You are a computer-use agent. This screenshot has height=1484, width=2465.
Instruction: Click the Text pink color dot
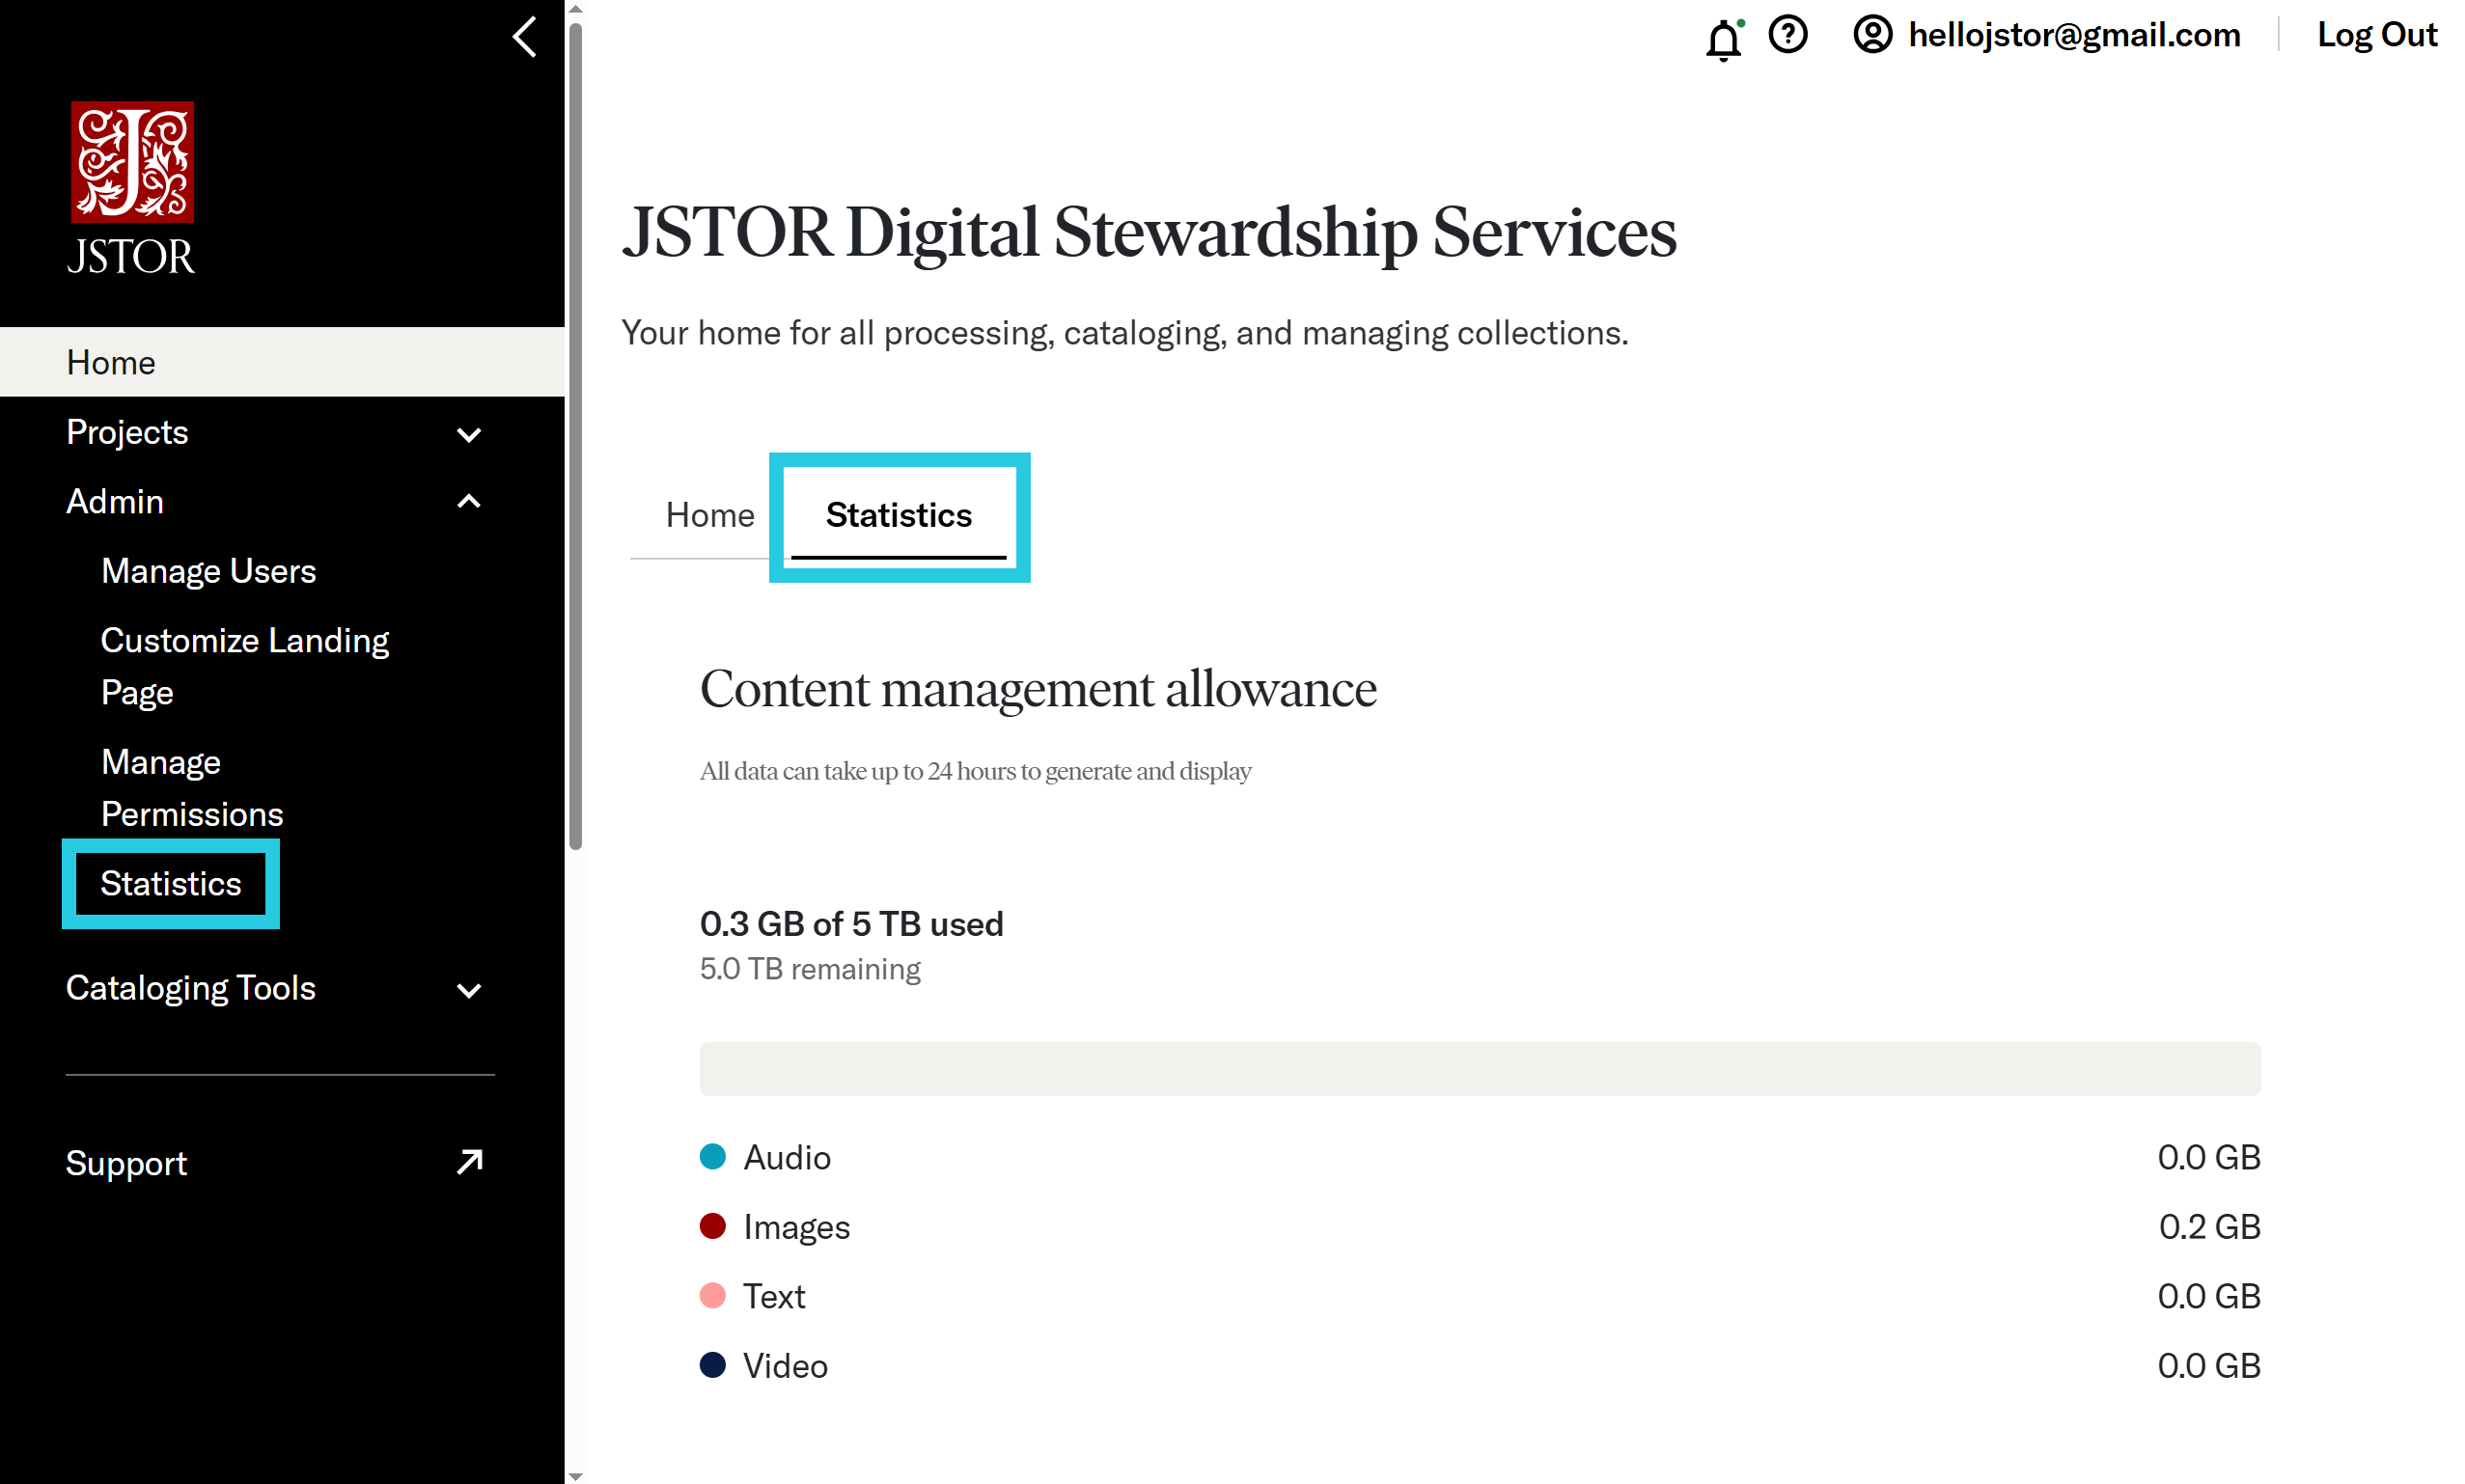click(x=713, y=1296)
